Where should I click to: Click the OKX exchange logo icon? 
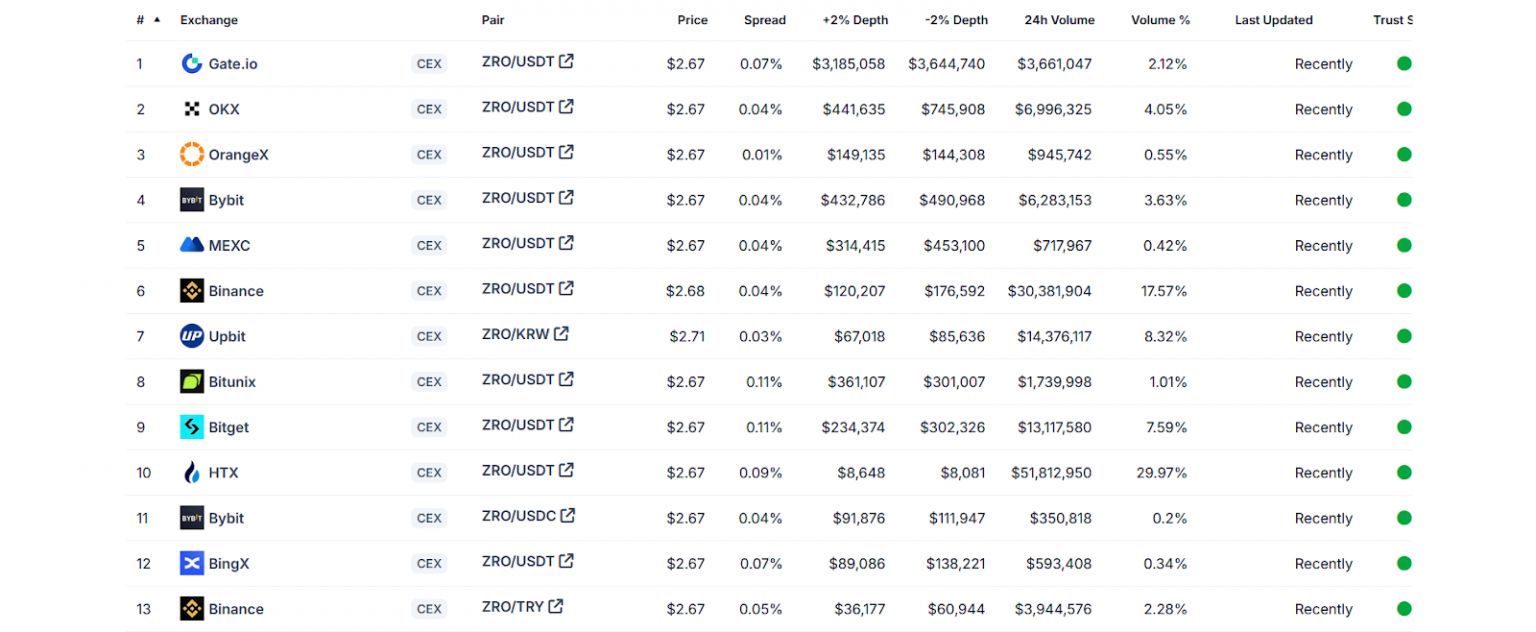click(x=192, y=109)
